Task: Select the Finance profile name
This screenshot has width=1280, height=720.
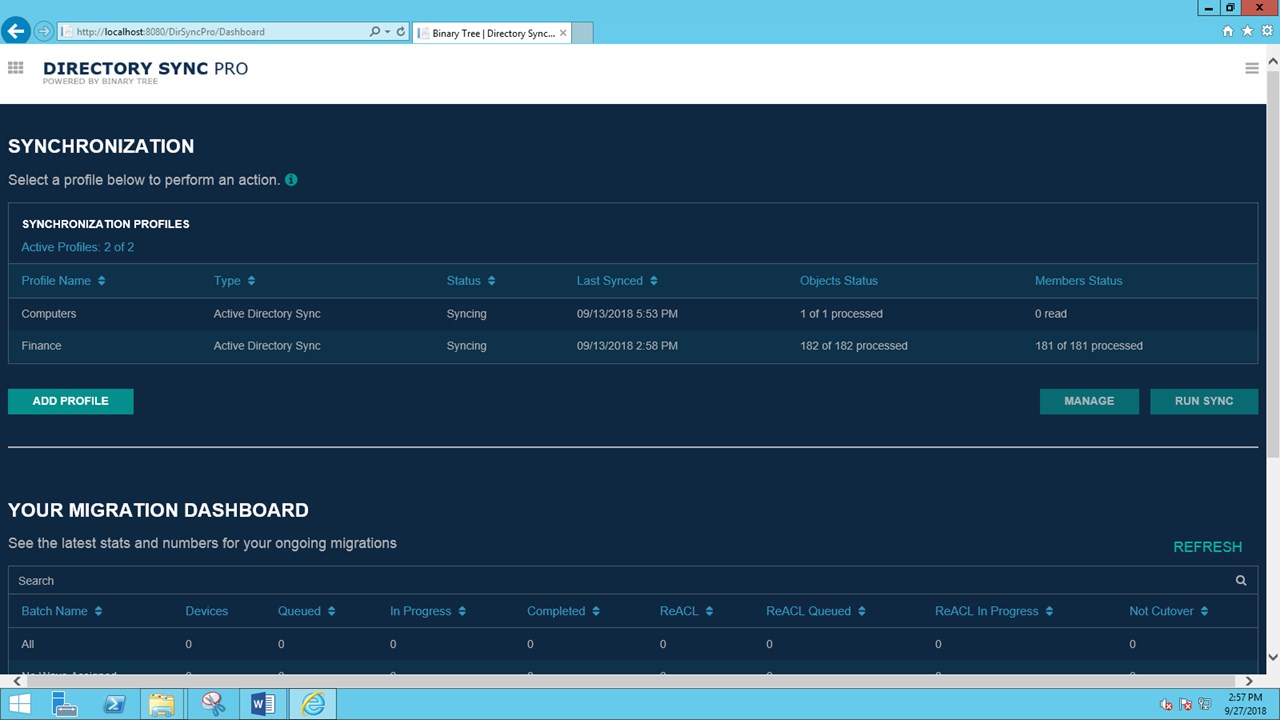Action: coord(42,346)
